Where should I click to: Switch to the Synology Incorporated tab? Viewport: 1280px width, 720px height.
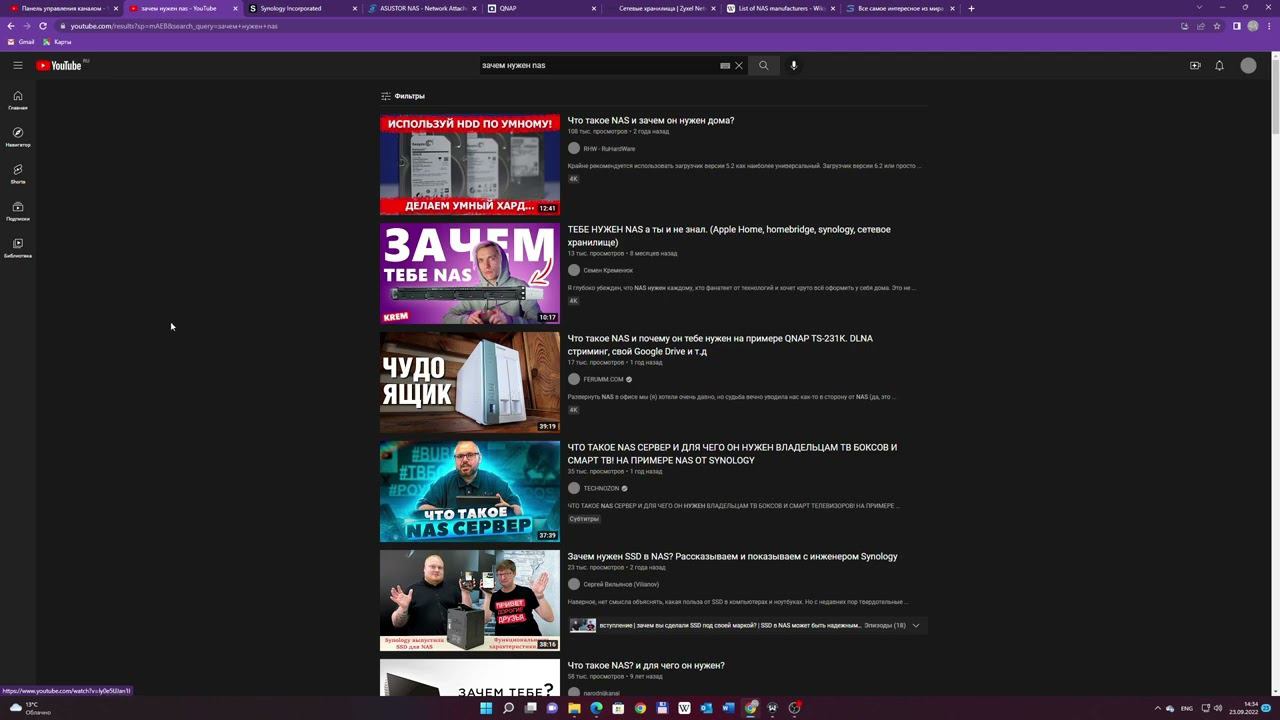pos(302,8)
